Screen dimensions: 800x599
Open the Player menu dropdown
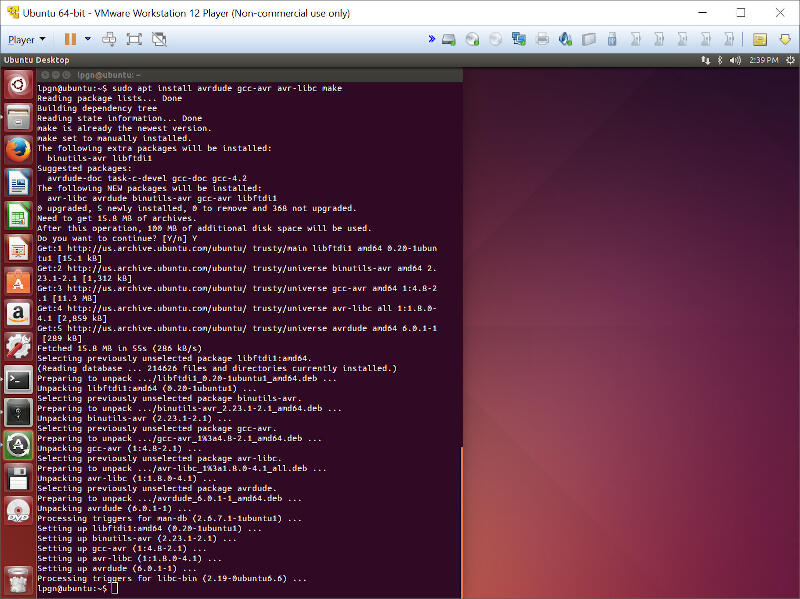click(27, 39)
